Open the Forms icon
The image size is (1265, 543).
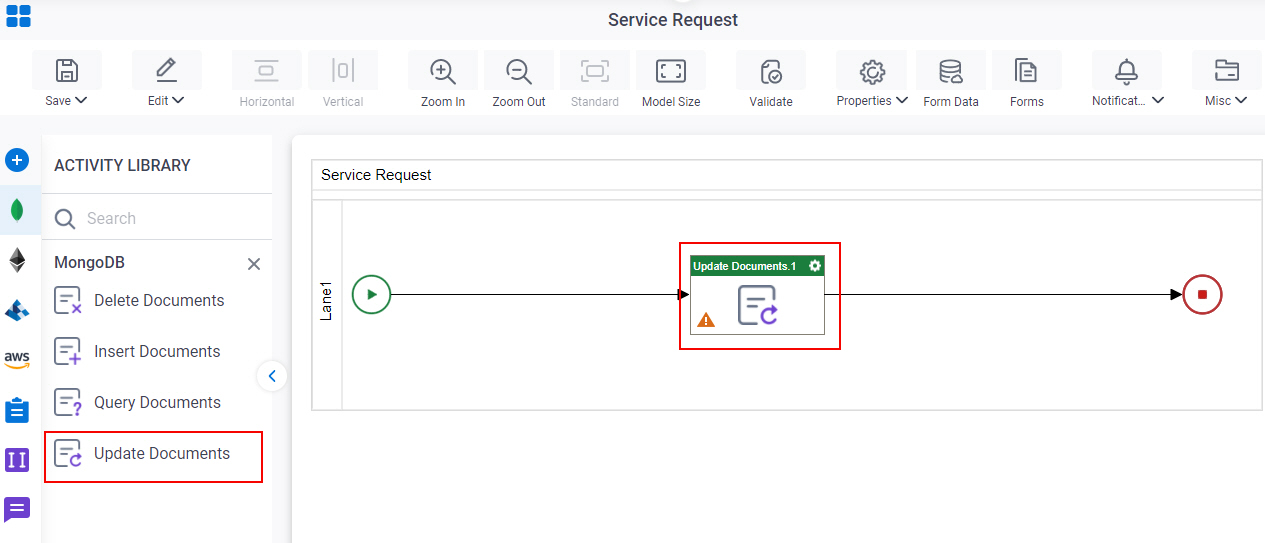click(x=1026, y=71)
